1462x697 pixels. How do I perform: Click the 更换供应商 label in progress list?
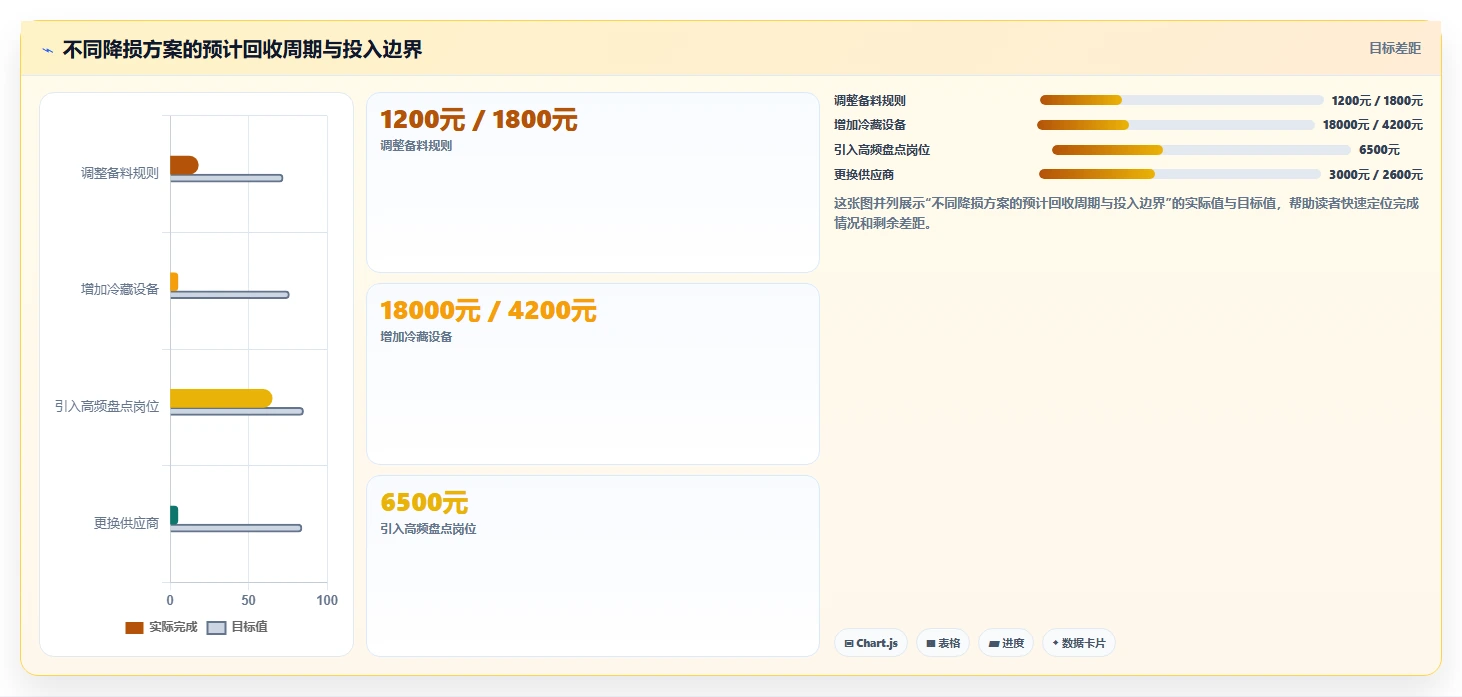pos(864,175)
